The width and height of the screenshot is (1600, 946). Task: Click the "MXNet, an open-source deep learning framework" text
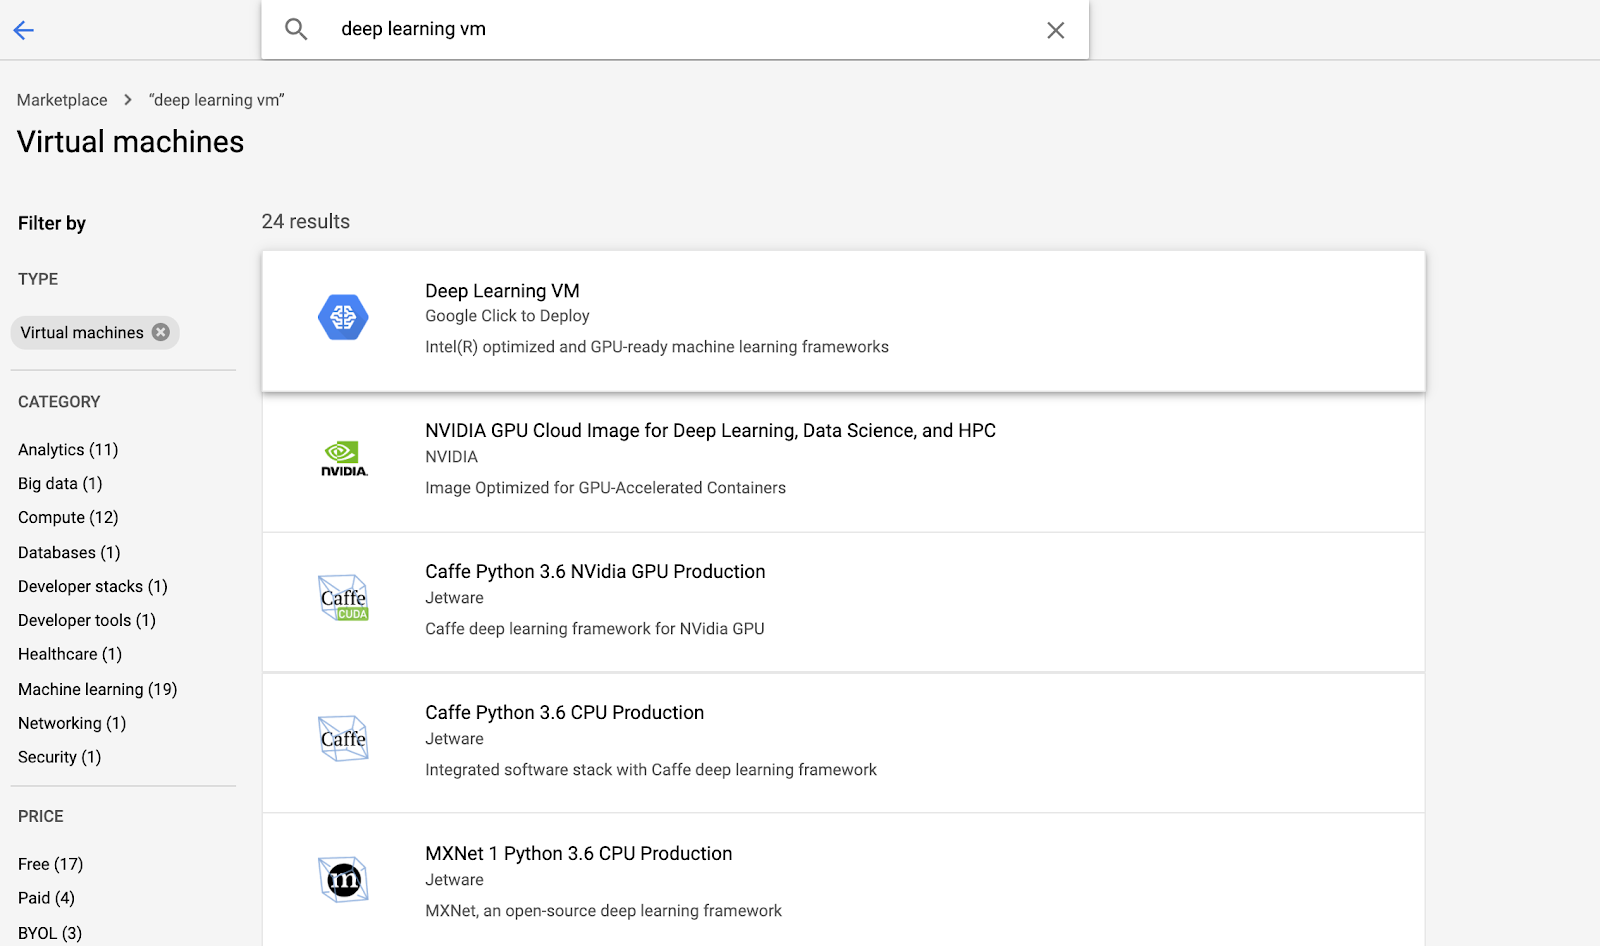coord(603,911)
